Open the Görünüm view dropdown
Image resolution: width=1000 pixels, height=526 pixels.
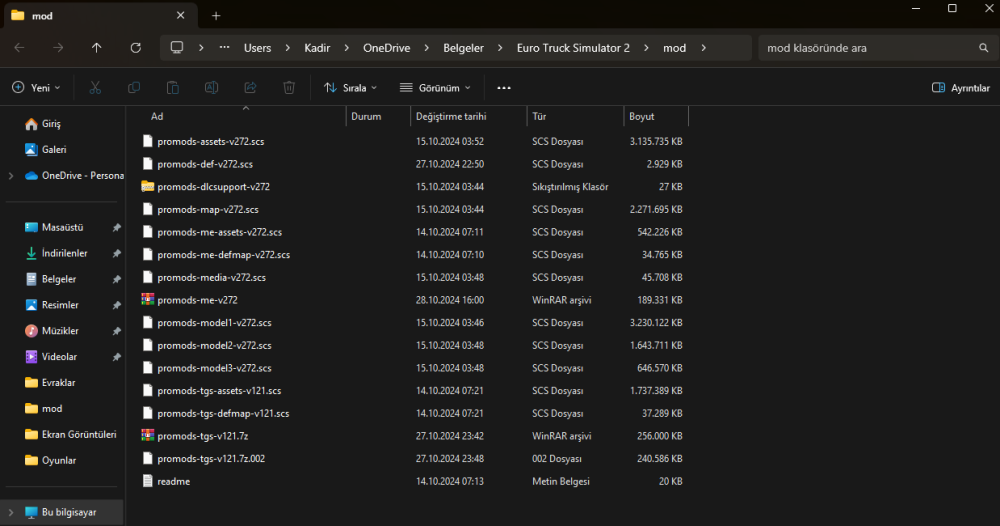[434, 88]
